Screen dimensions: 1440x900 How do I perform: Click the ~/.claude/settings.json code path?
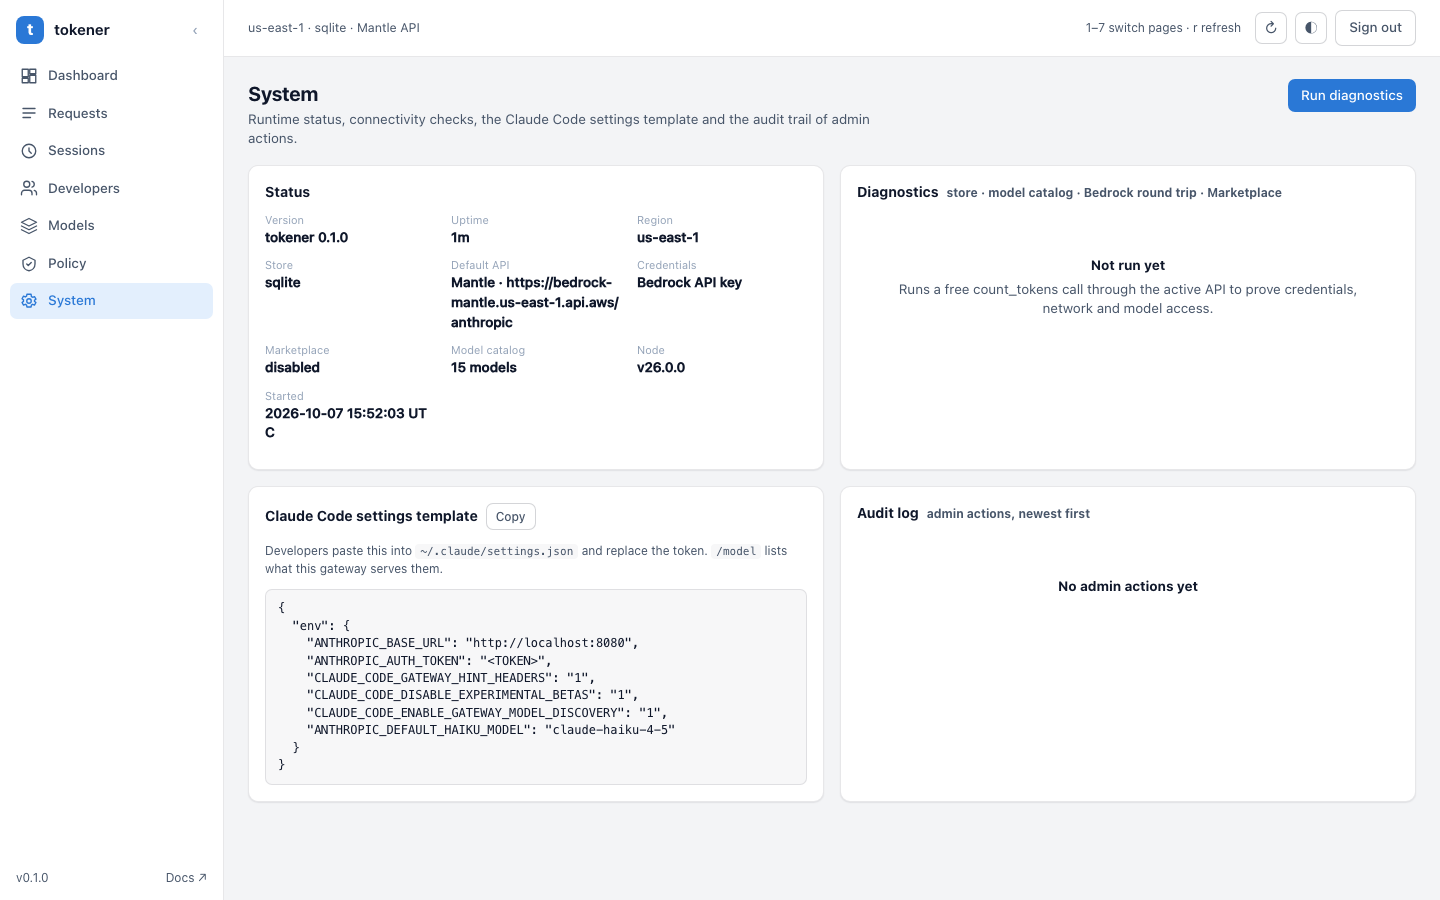point(497,551)
